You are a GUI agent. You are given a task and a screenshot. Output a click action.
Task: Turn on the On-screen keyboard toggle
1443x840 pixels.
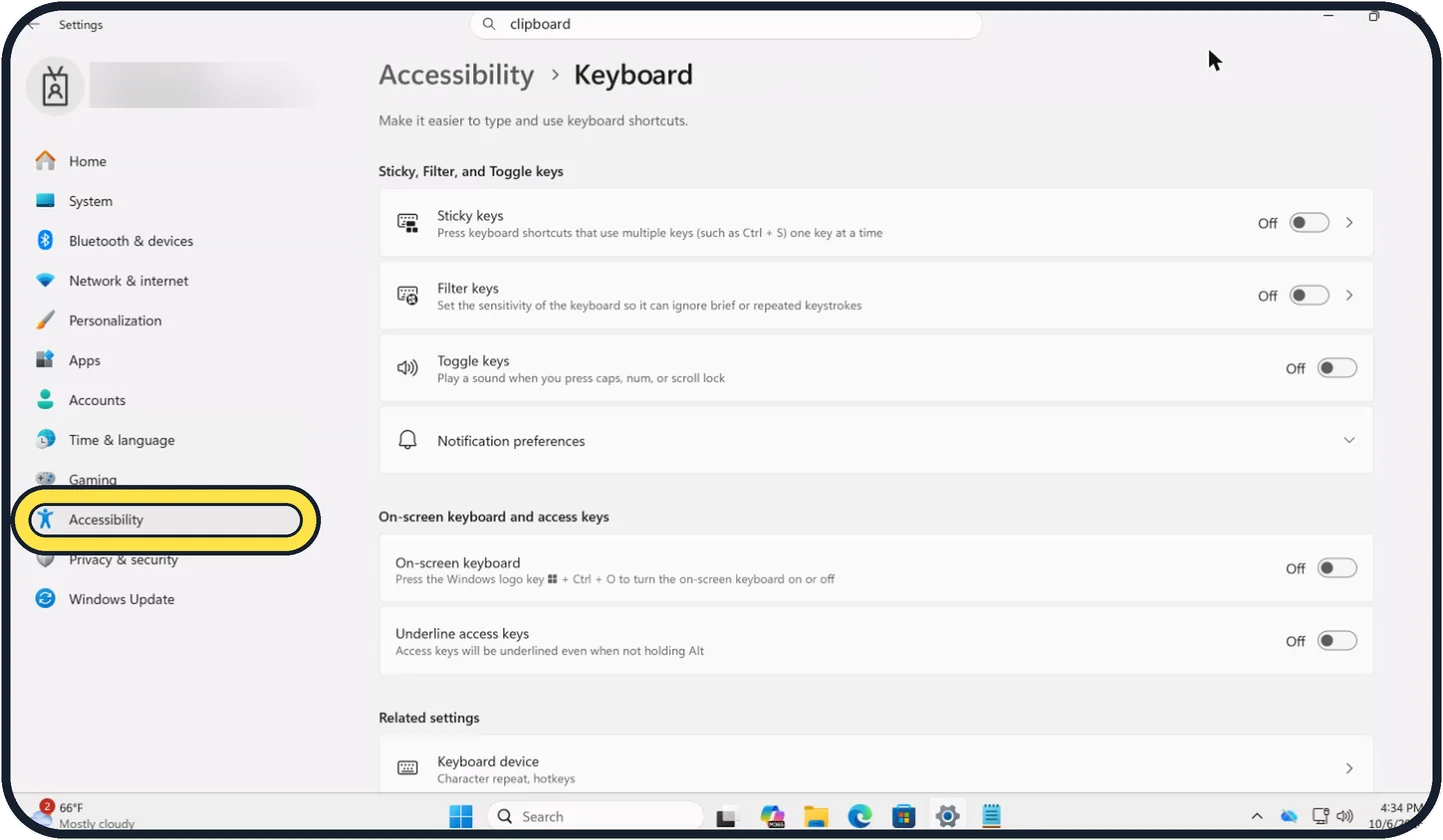pyautogui.click(x=1337, y=568)
